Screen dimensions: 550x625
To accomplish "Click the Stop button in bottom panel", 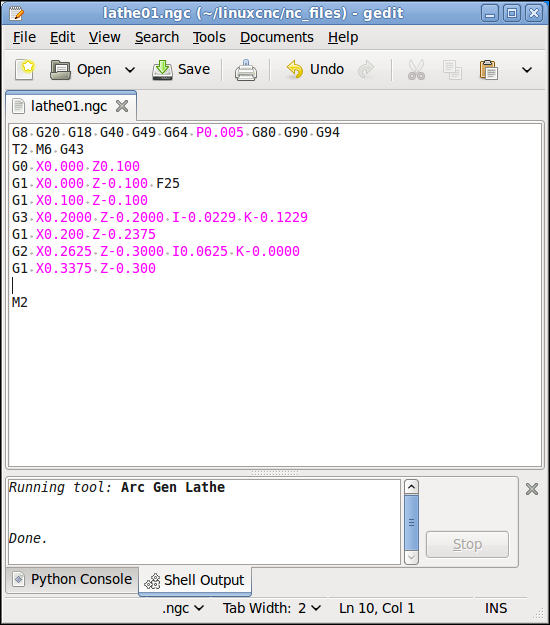I will tap(467, 544).
